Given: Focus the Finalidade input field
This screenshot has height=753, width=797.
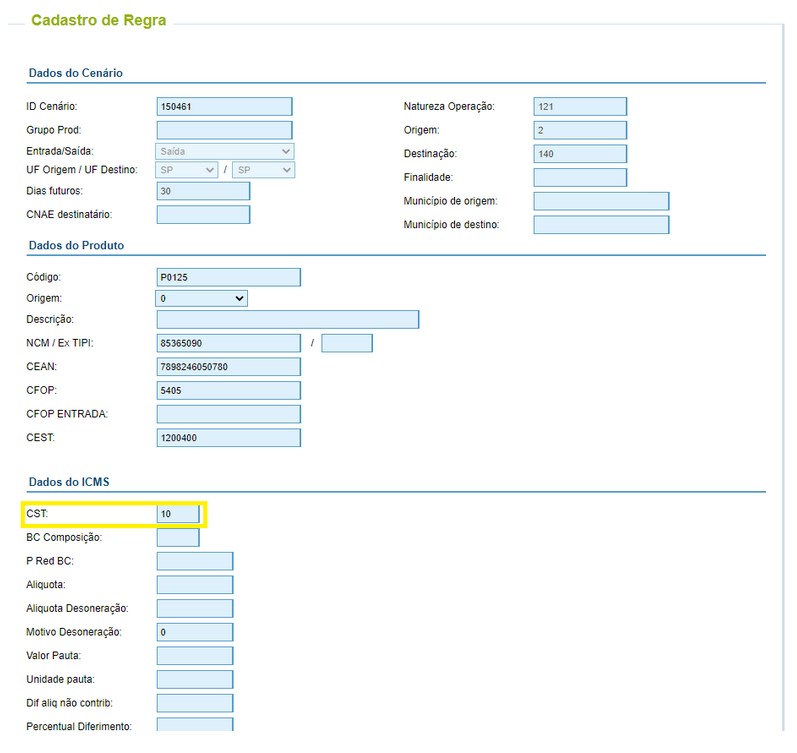Looking at the screenshot, I should pyautogui.click(x=580, y=177).
